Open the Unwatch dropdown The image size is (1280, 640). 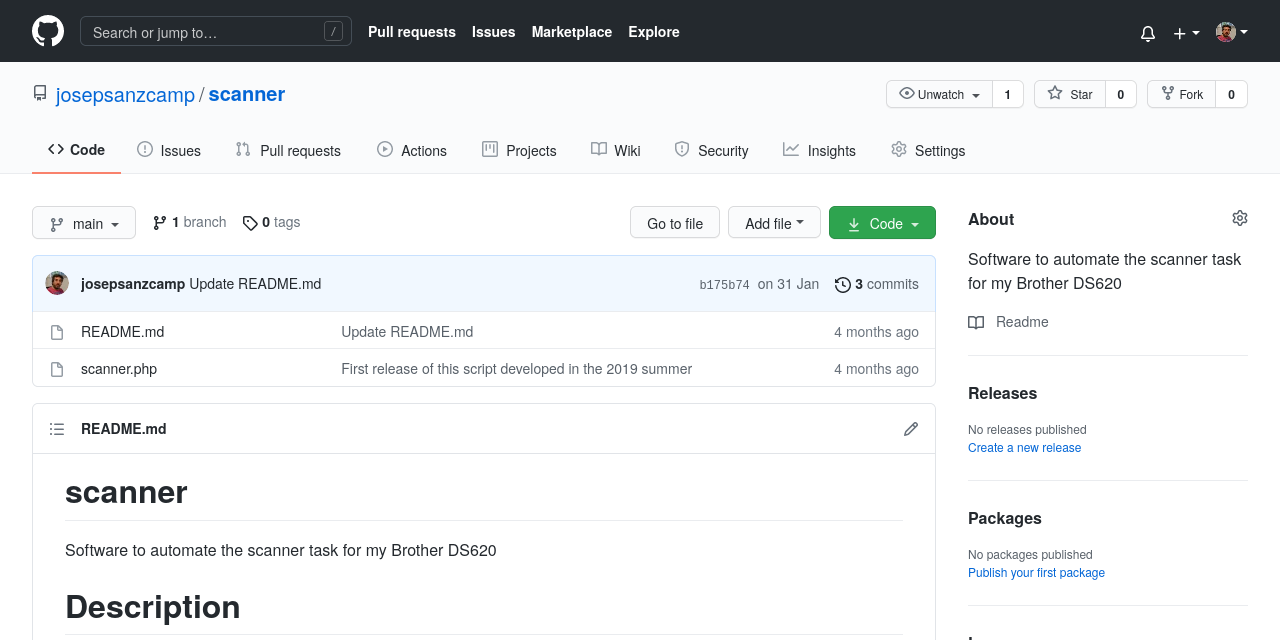[938, 94]
